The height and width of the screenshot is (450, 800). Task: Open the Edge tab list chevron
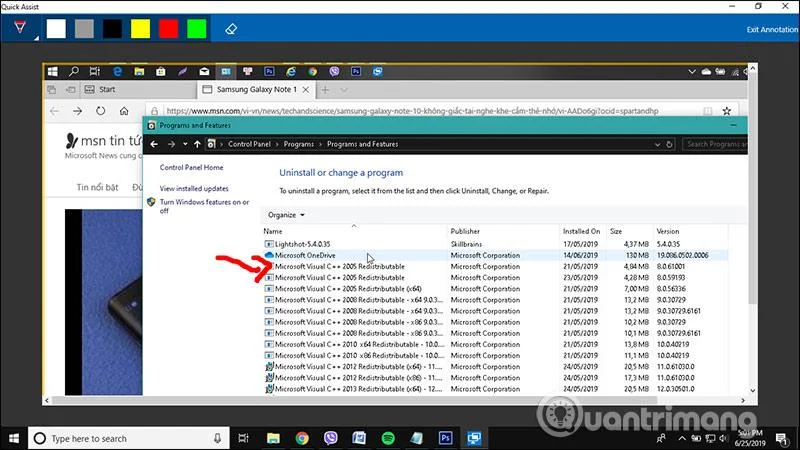pyautogui.click(x=344, y=90)
